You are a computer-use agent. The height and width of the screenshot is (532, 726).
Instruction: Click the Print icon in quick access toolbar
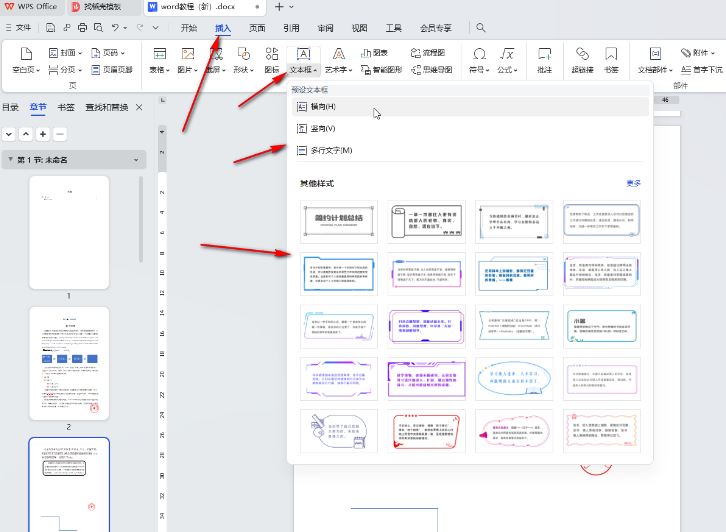82,28
